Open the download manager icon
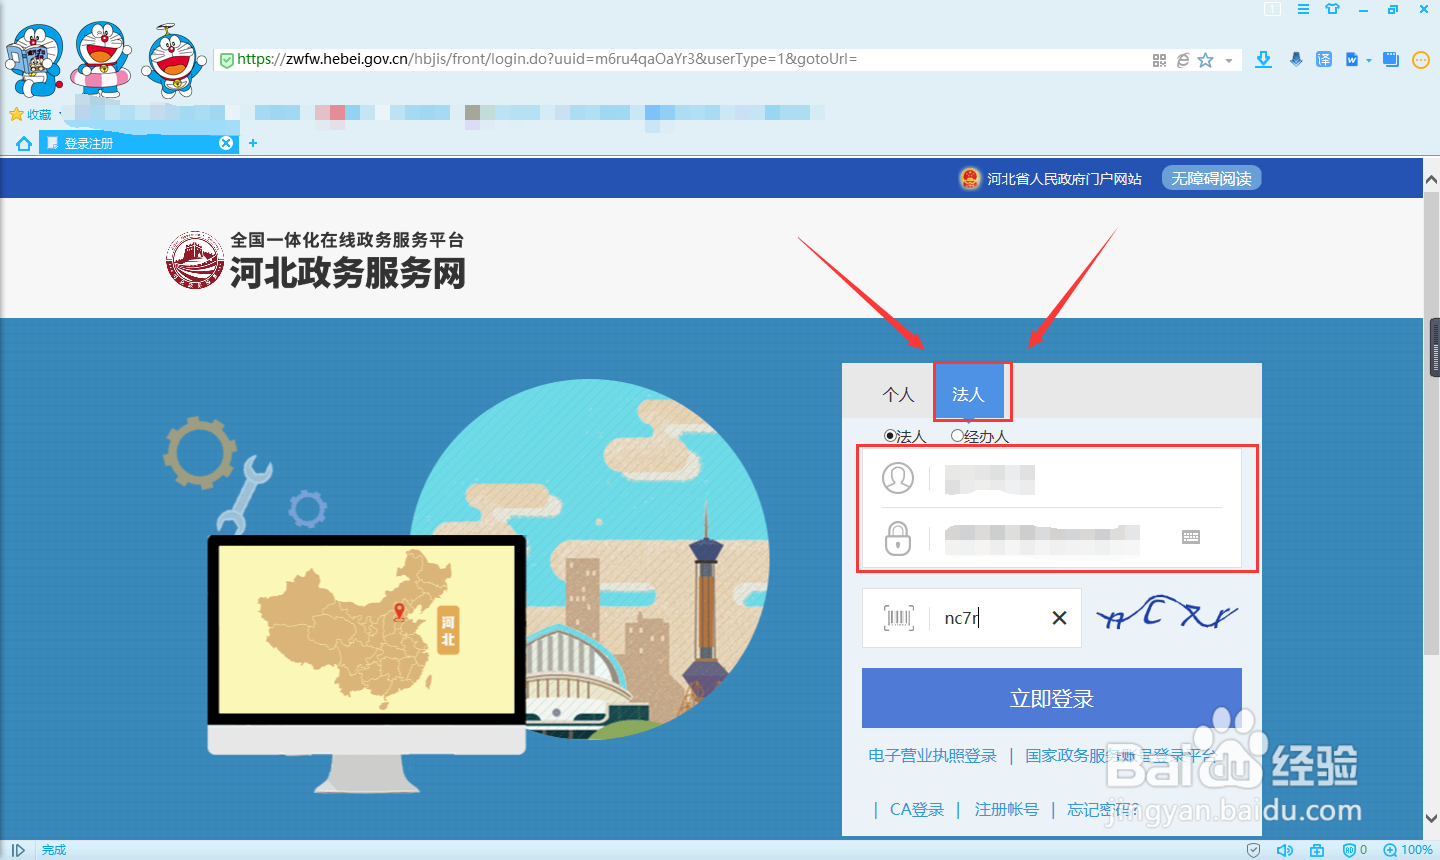Image resolution: width=1440 pixels, height=860 pixels. coord(1263,59)
